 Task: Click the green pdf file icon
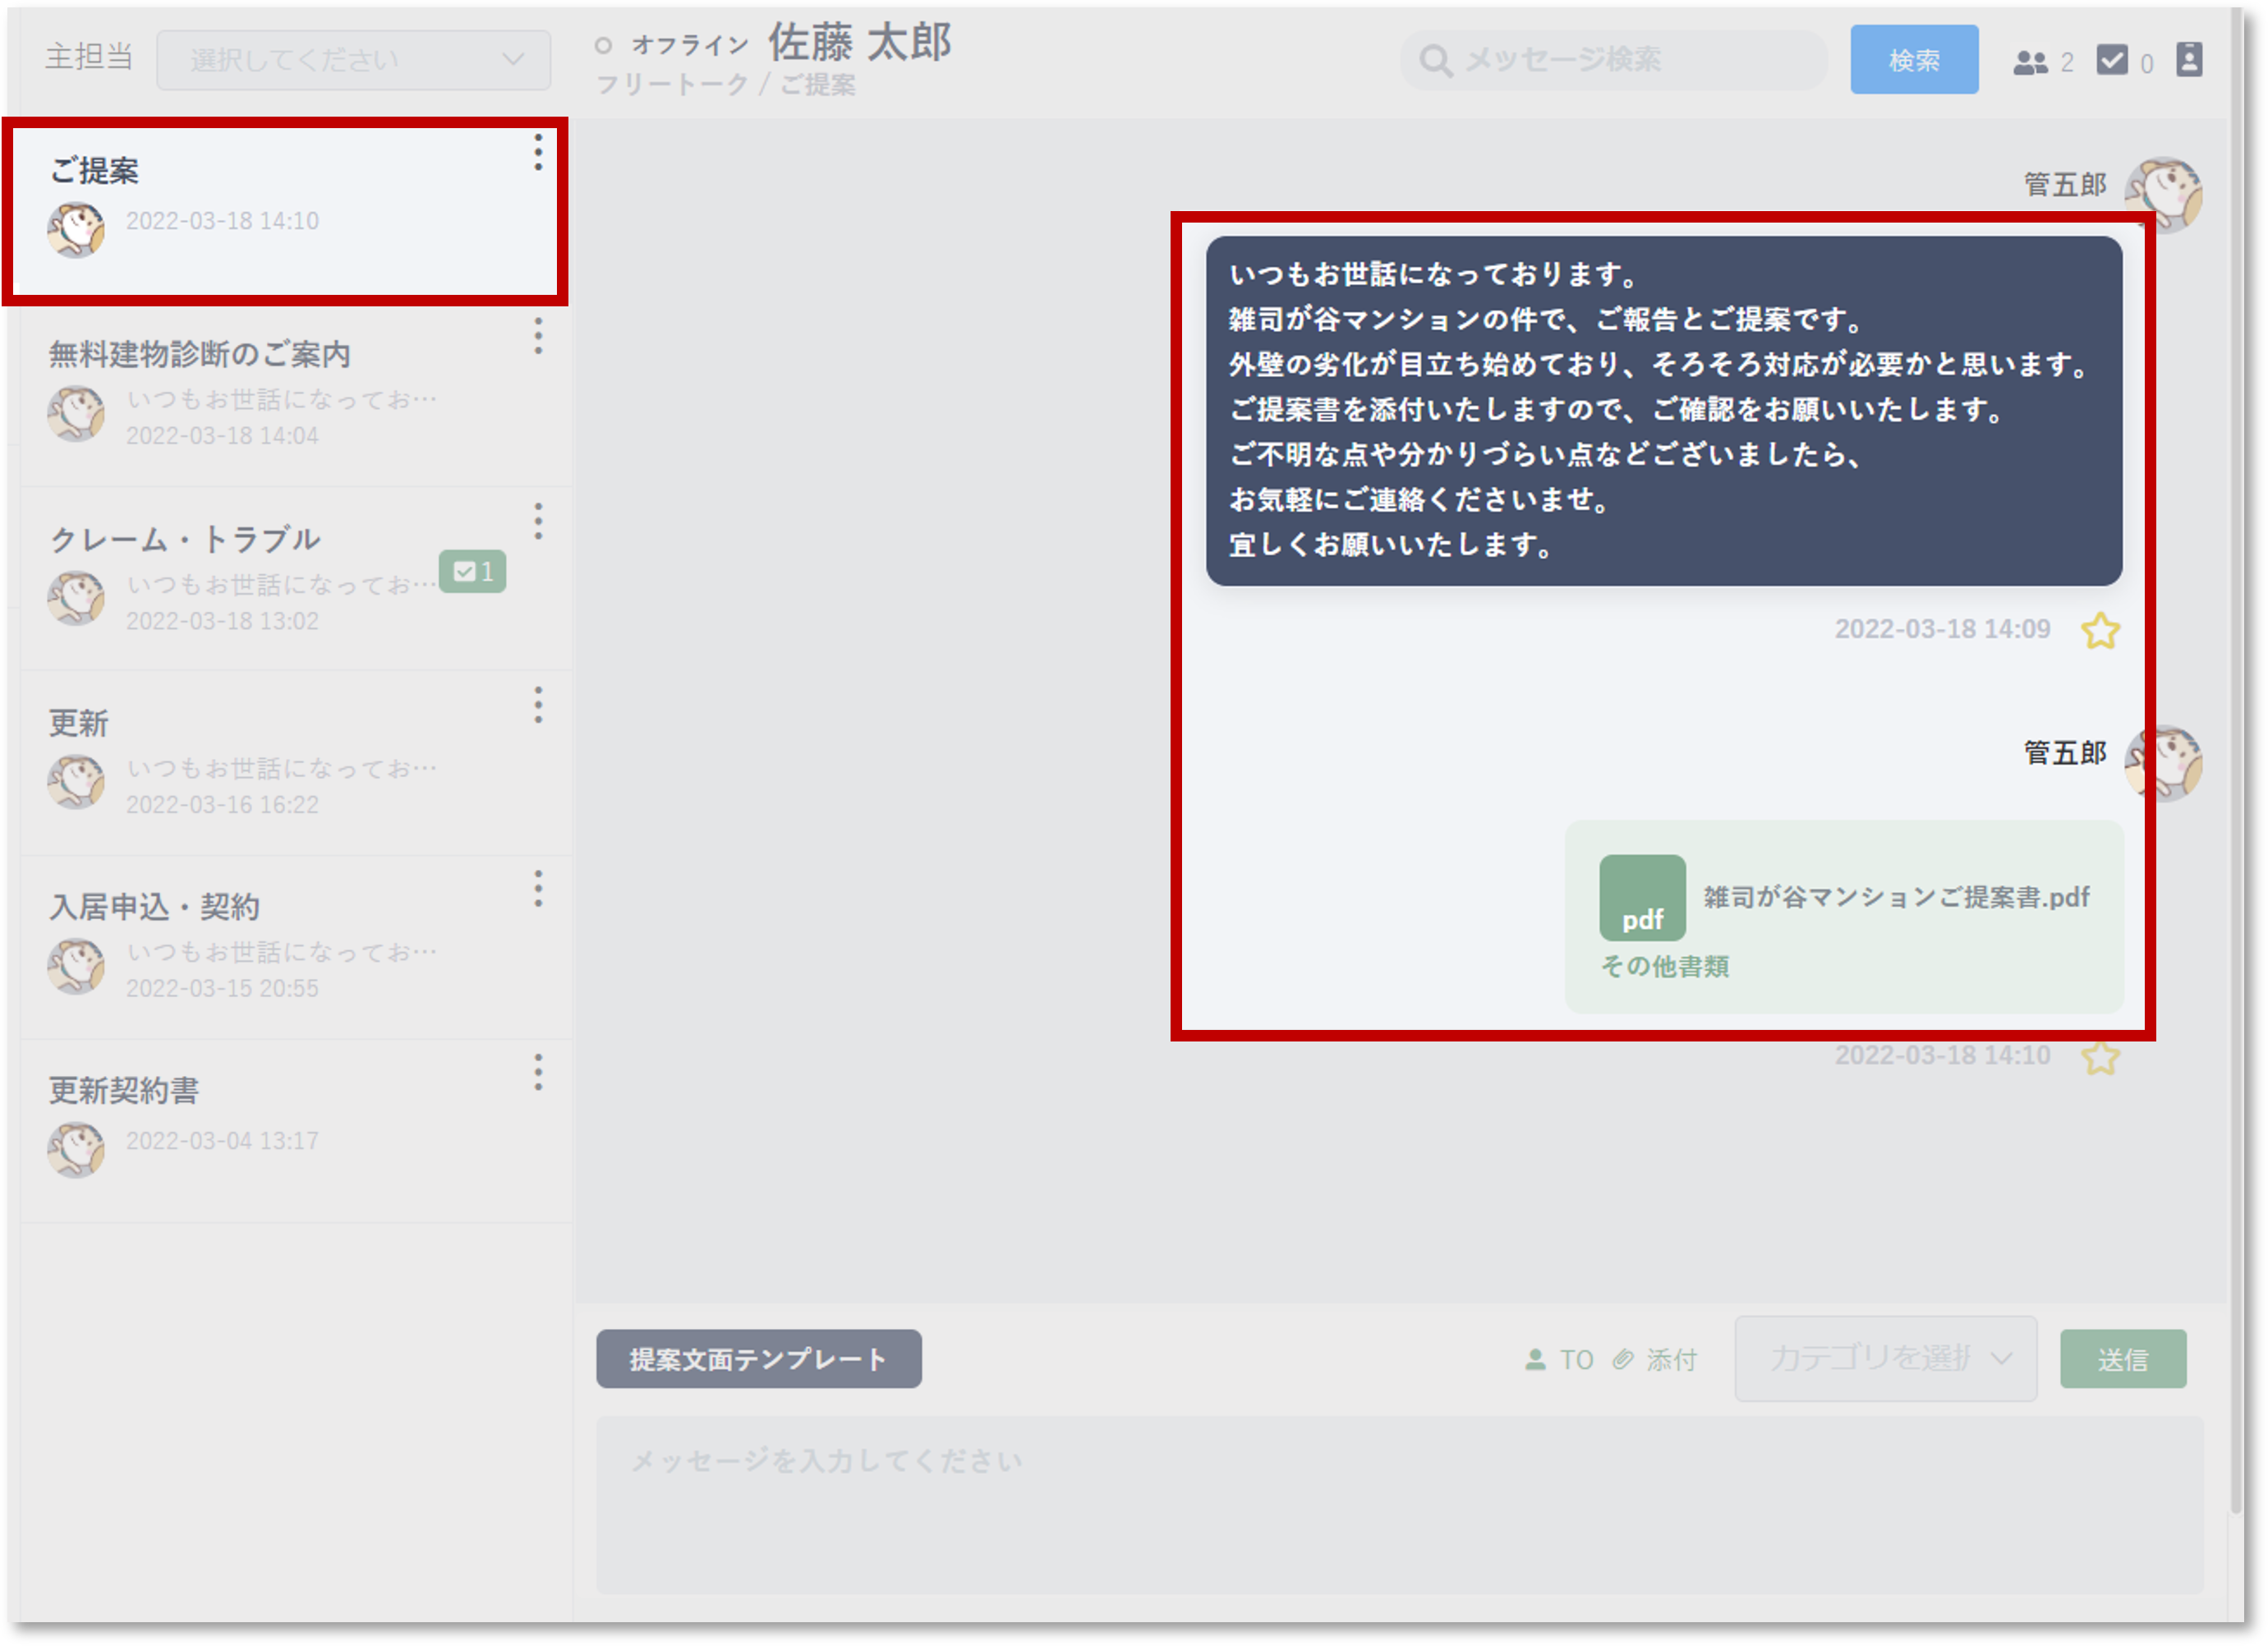[x=1642, y=897]
